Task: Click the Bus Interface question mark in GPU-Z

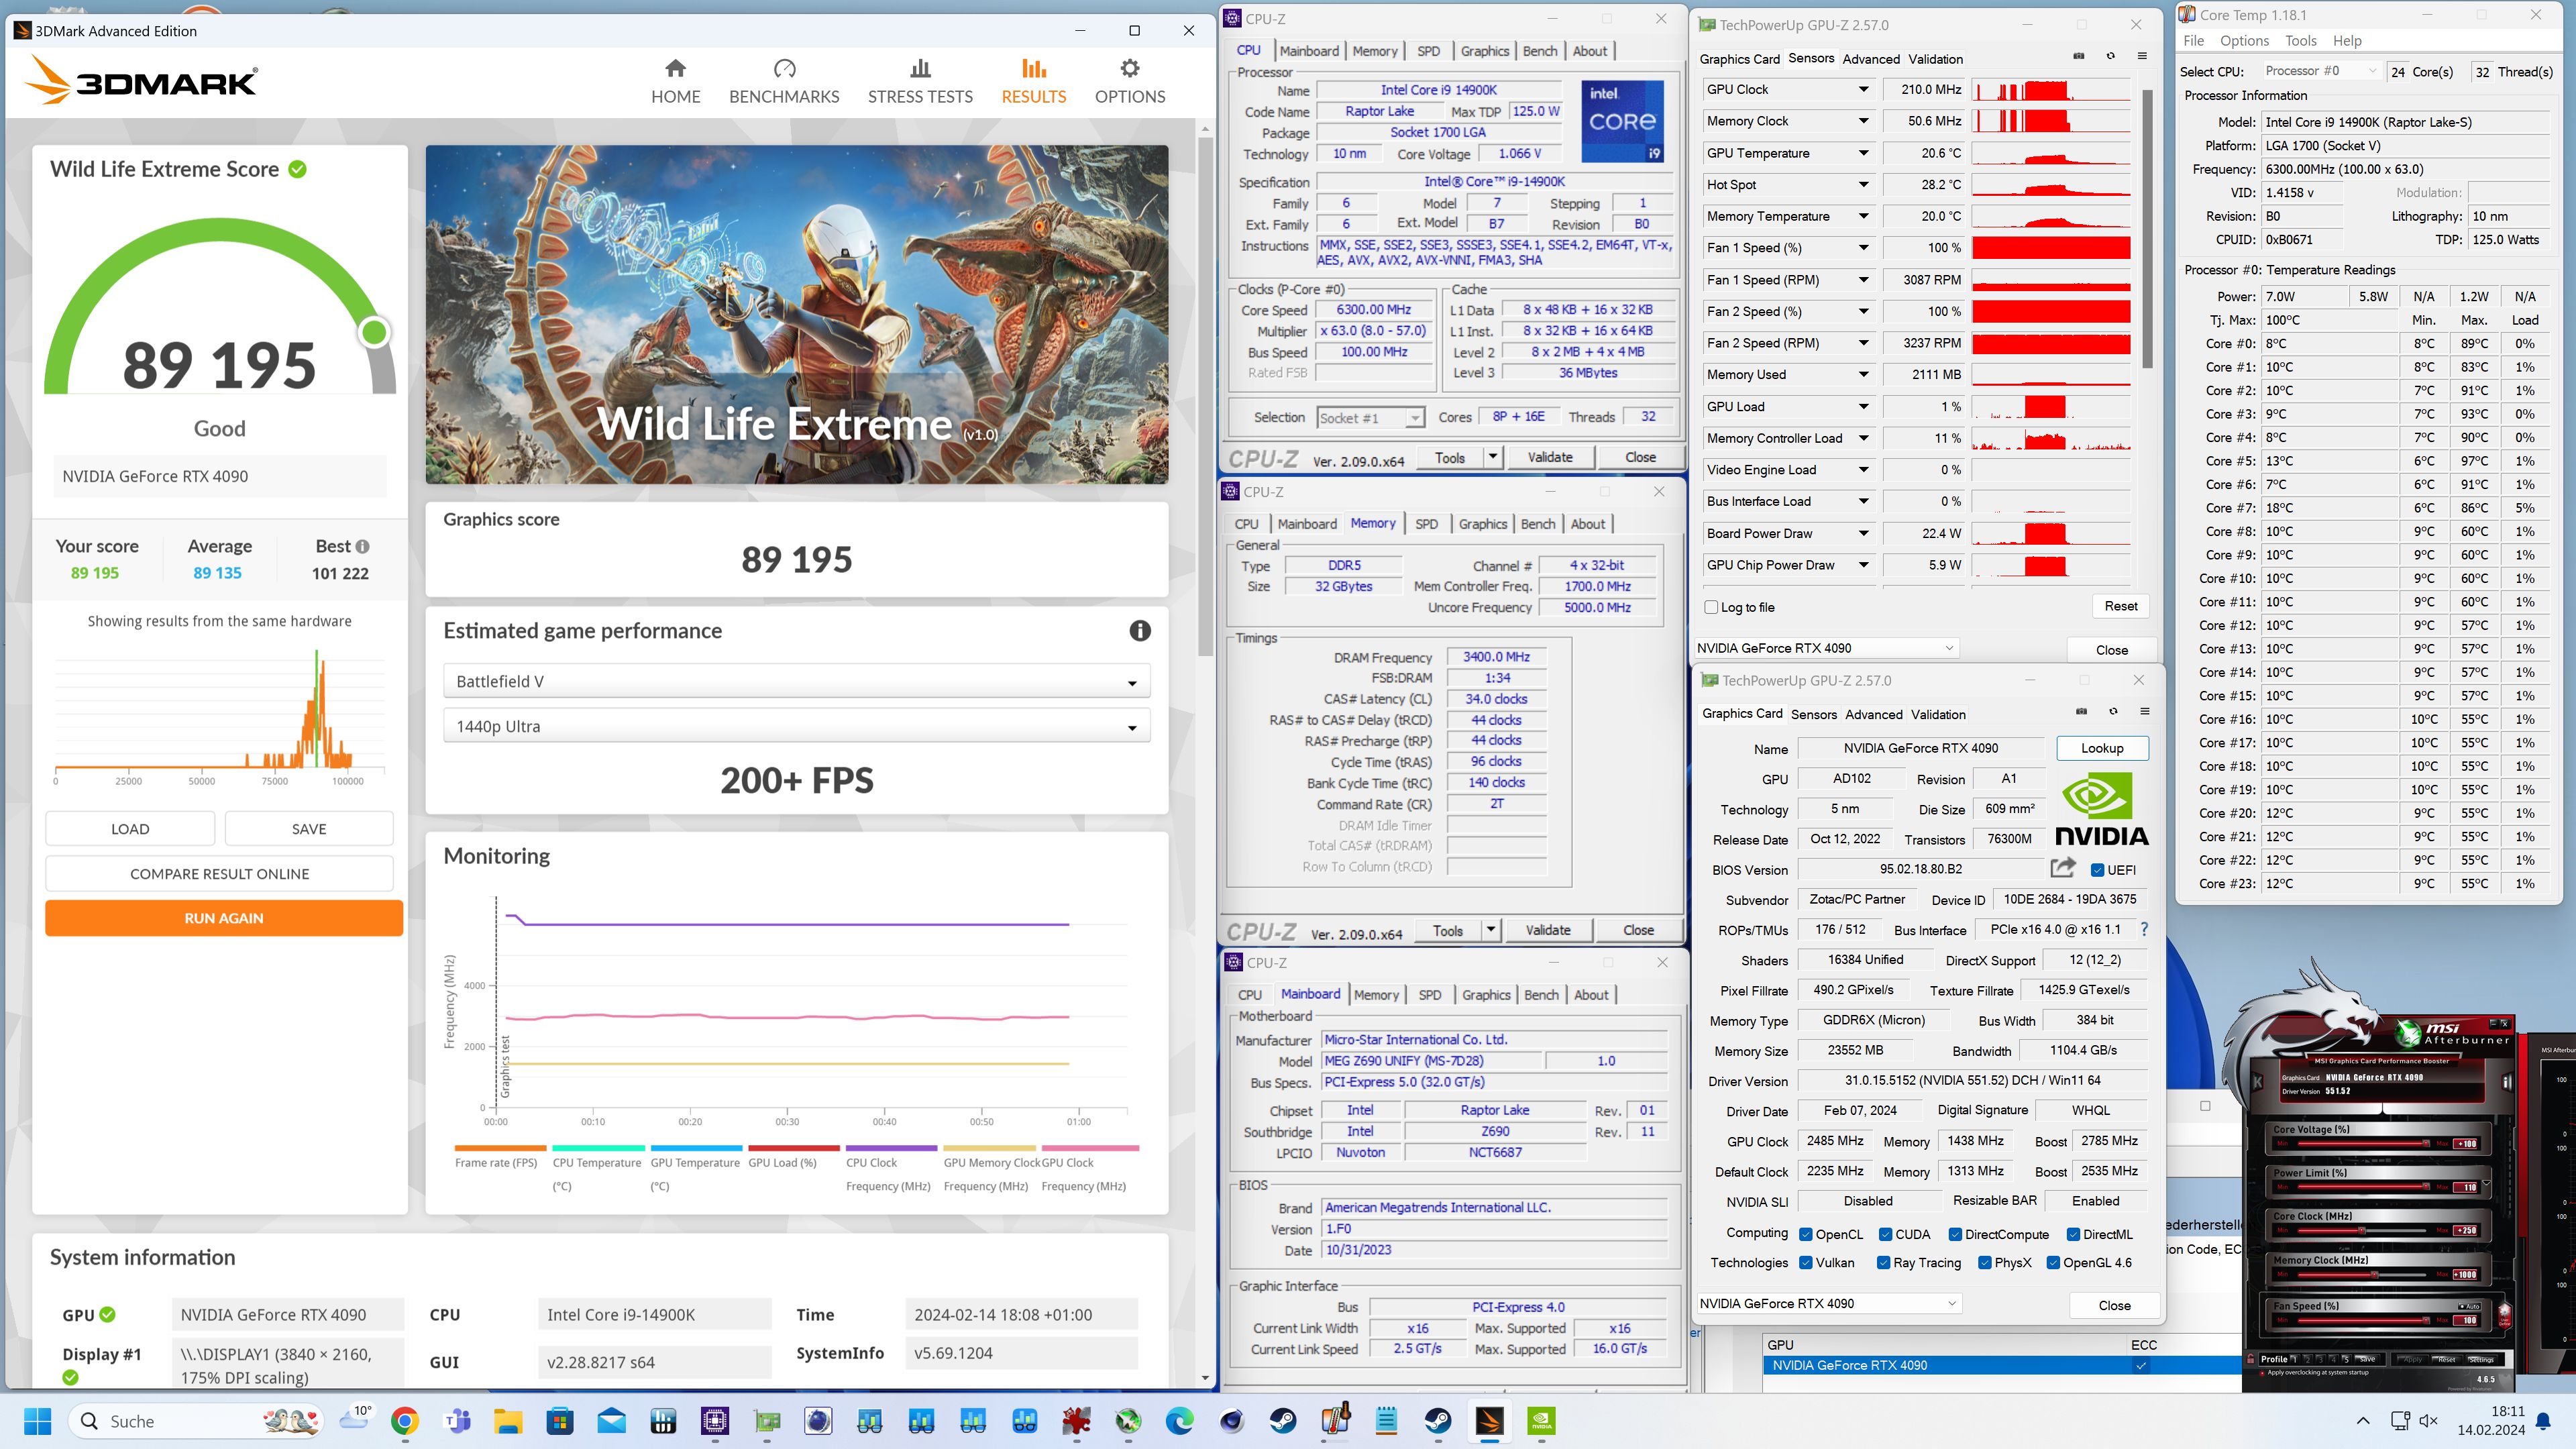Action: tap(2144, 929)
